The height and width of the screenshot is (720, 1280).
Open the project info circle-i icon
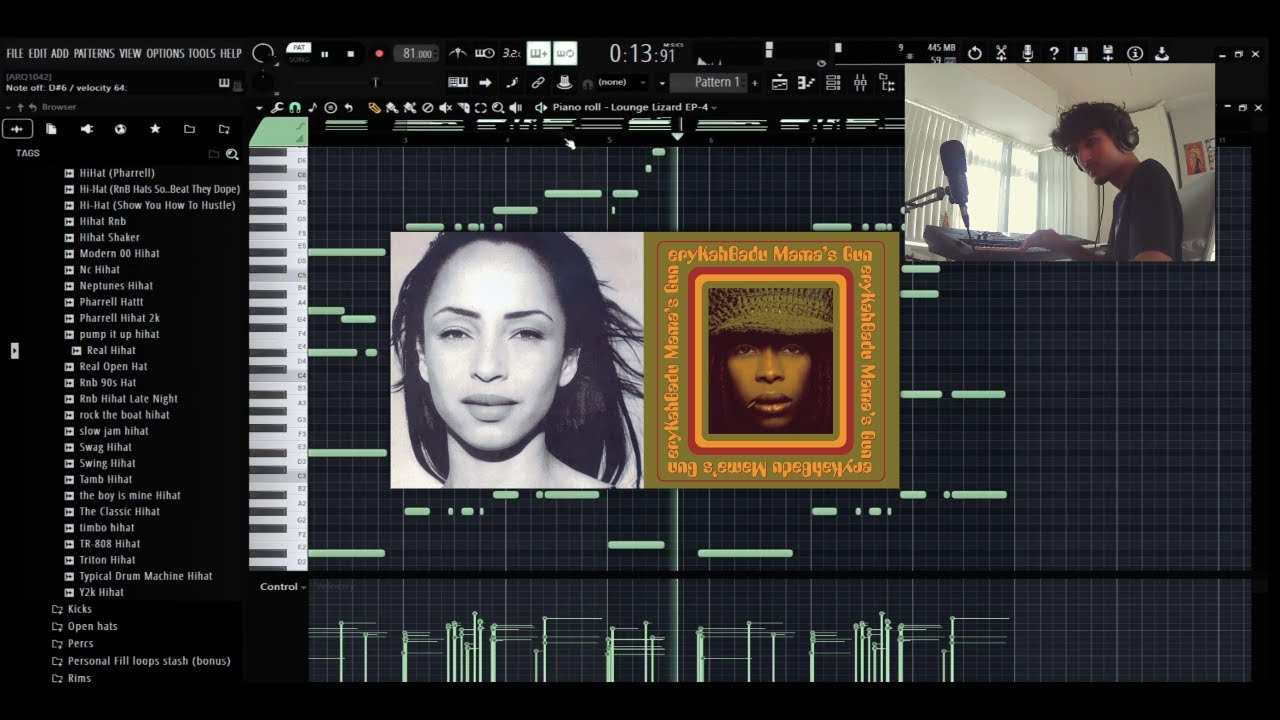pyautogui.click(x=1135, y=53)
